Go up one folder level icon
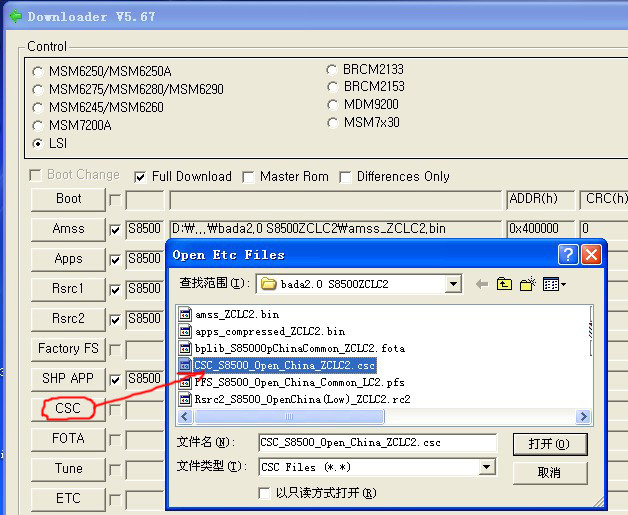 pyautogui.click(x=504, y=284)
